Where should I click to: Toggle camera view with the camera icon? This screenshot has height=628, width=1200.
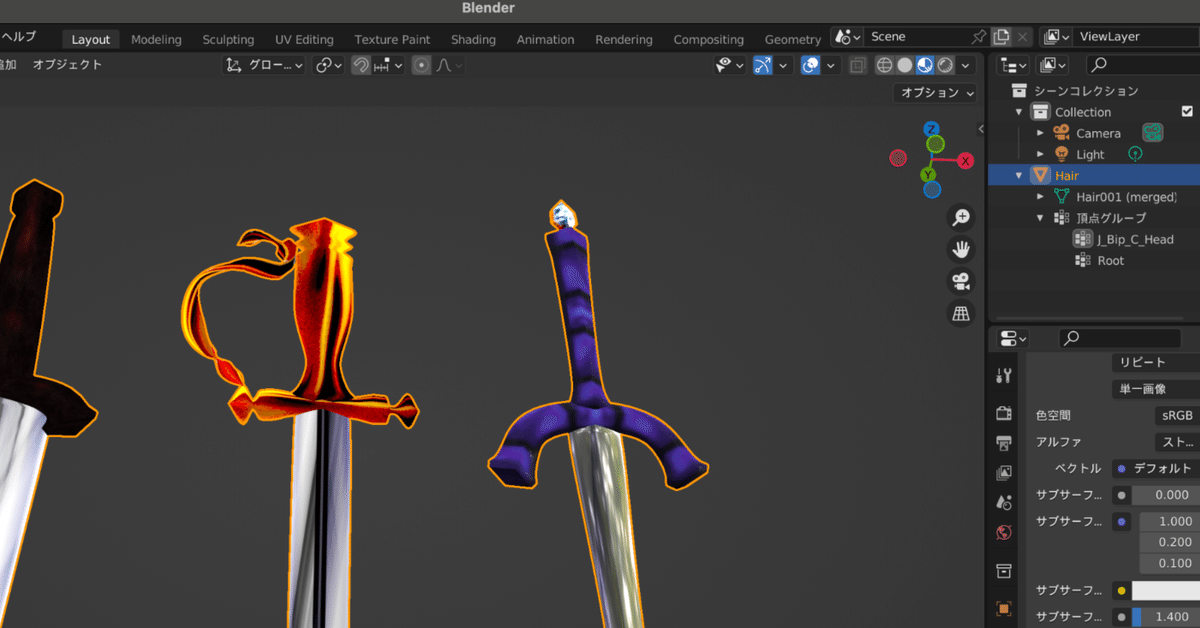pos(961,280)
